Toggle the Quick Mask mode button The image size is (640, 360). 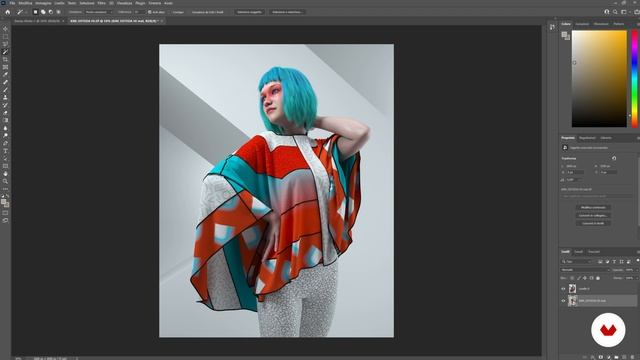[x=5, y=213]
